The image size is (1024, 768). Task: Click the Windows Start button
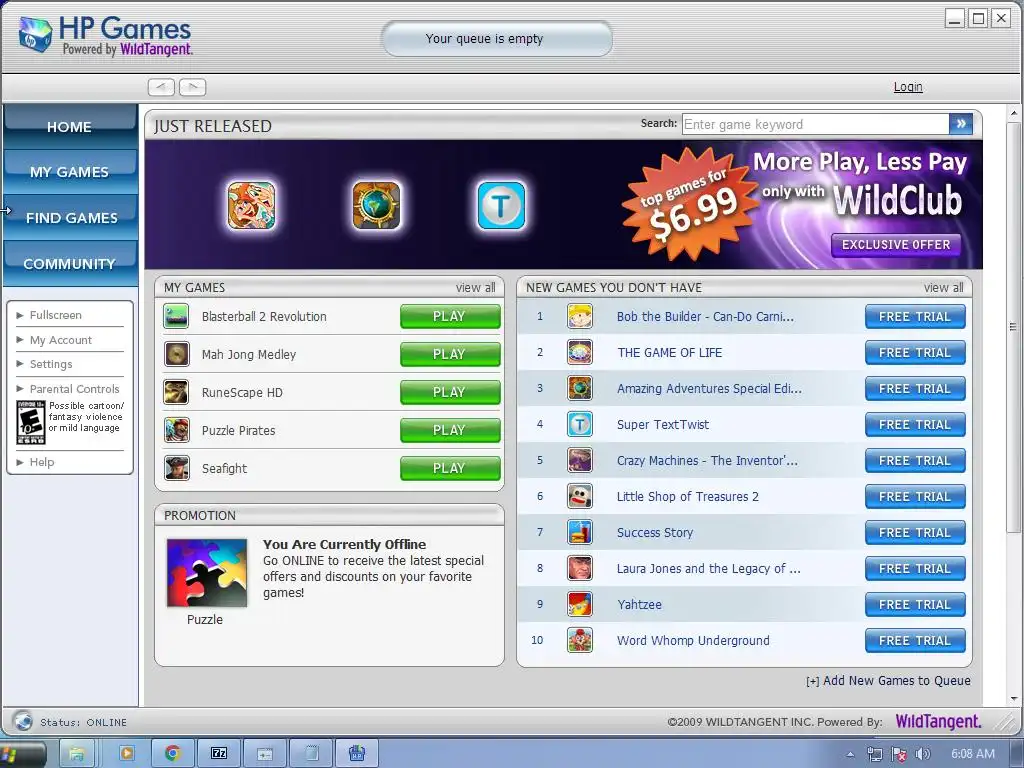coord(20,754)
